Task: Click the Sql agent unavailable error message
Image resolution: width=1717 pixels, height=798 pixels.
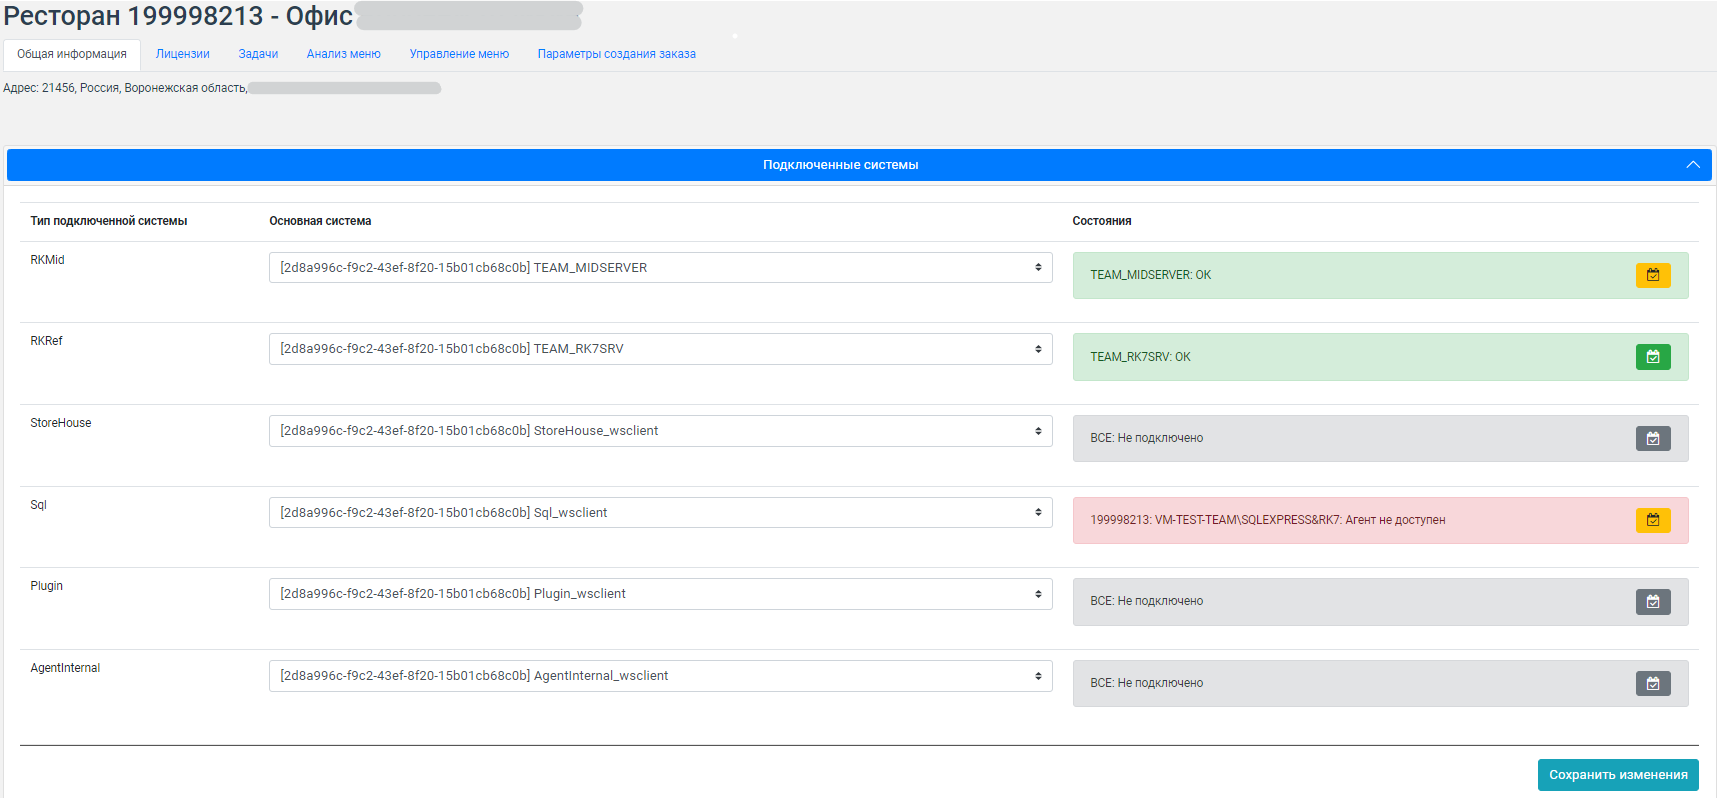Action: click(1267, 520)
